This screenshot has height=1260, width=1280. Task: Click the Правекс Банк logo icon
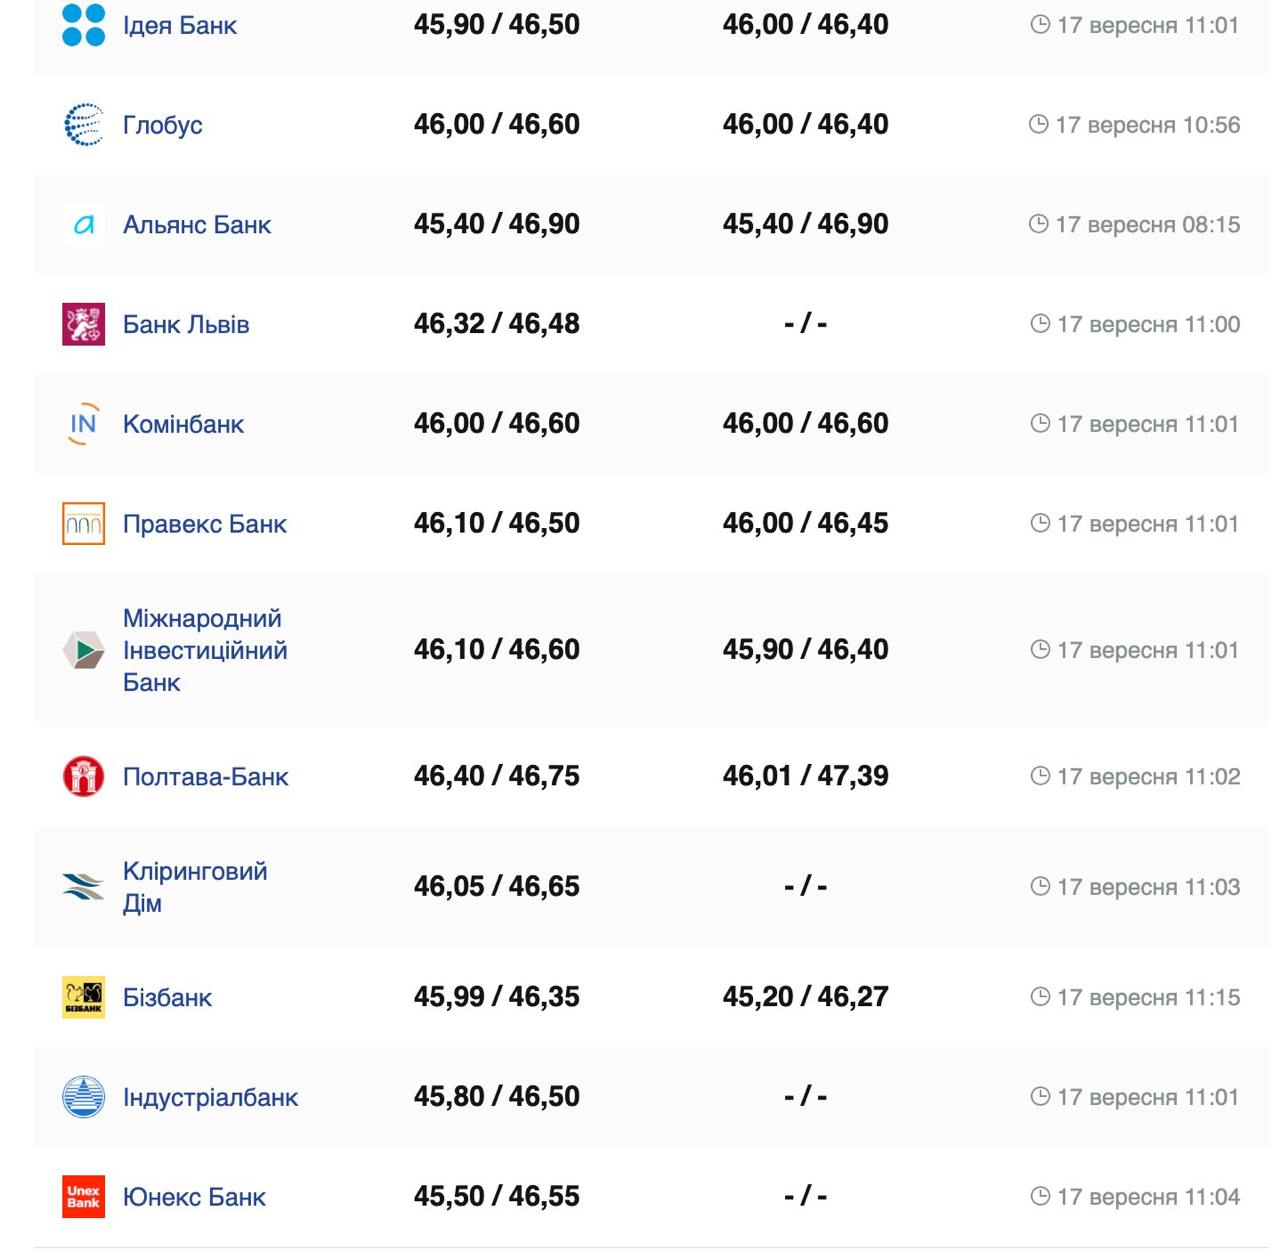tap(83, 524)
